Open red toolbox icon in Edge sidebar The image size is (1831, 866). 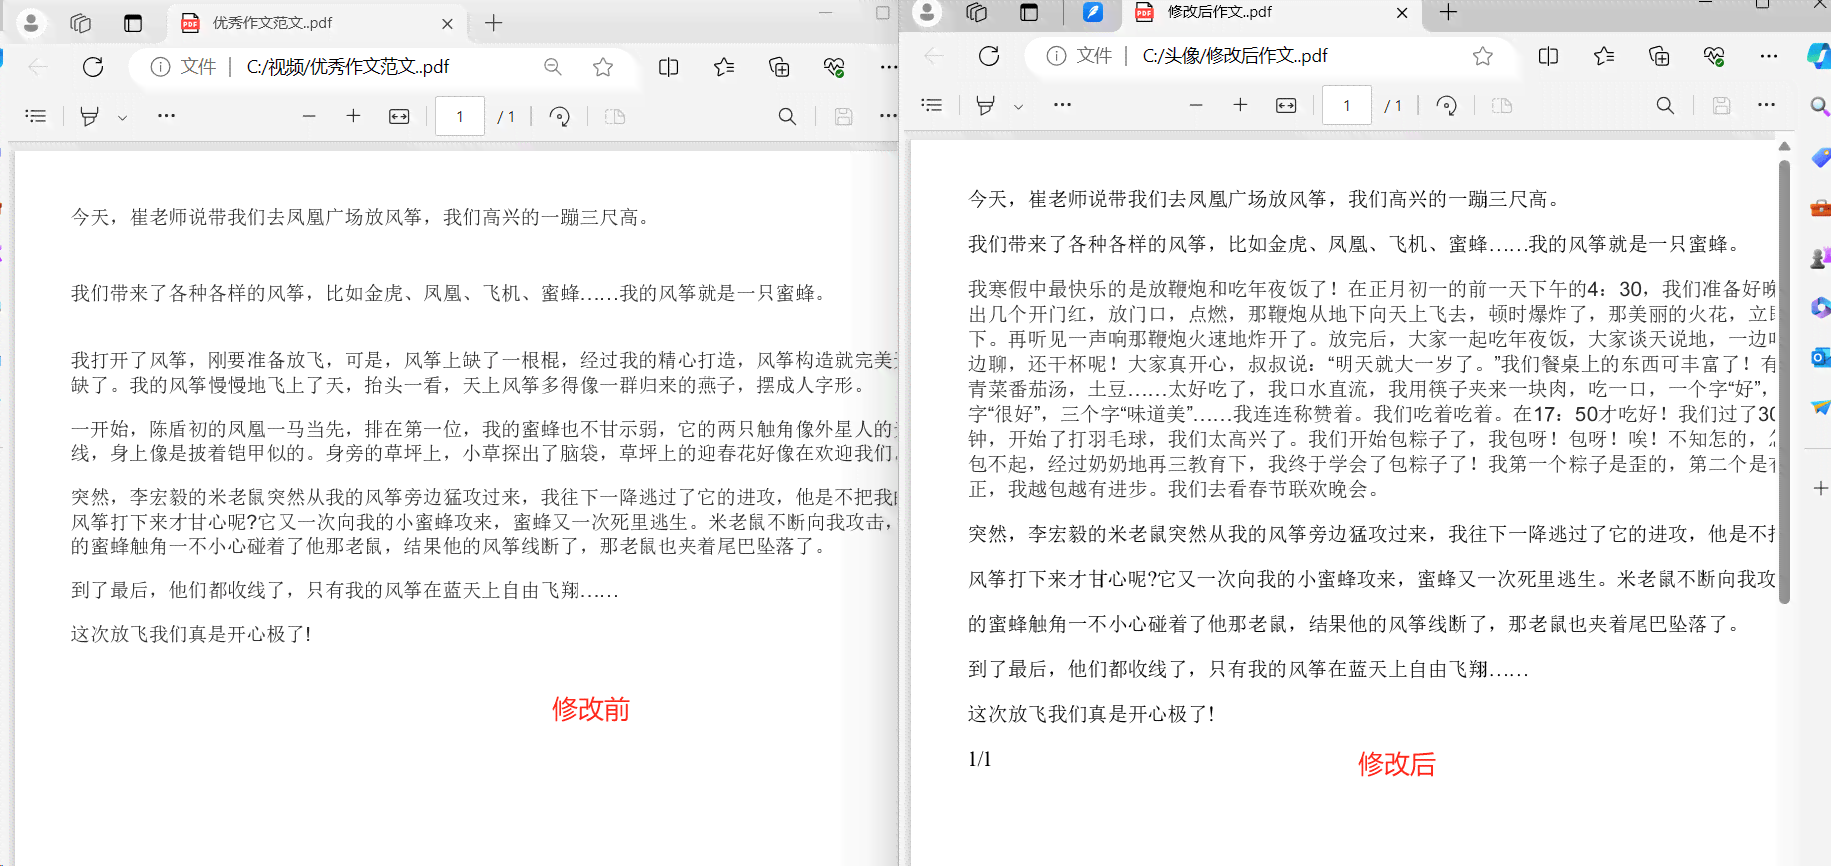[x=1820, y=208]
